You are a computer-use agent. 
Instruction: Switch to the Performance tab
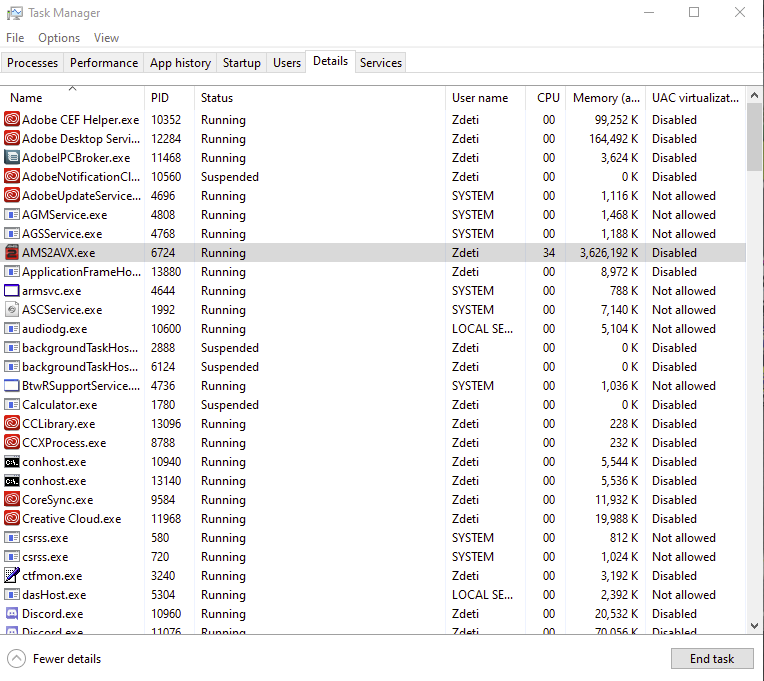click(104, 63)
